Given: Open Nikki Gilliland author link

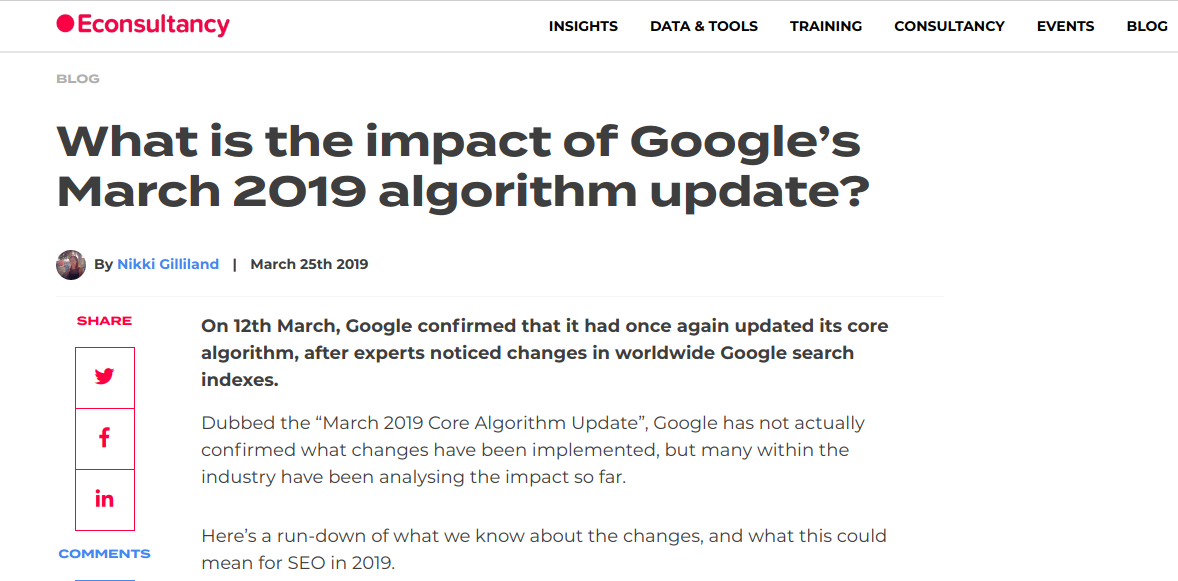Looking at the screenshot, I should [x=168, y=265].
